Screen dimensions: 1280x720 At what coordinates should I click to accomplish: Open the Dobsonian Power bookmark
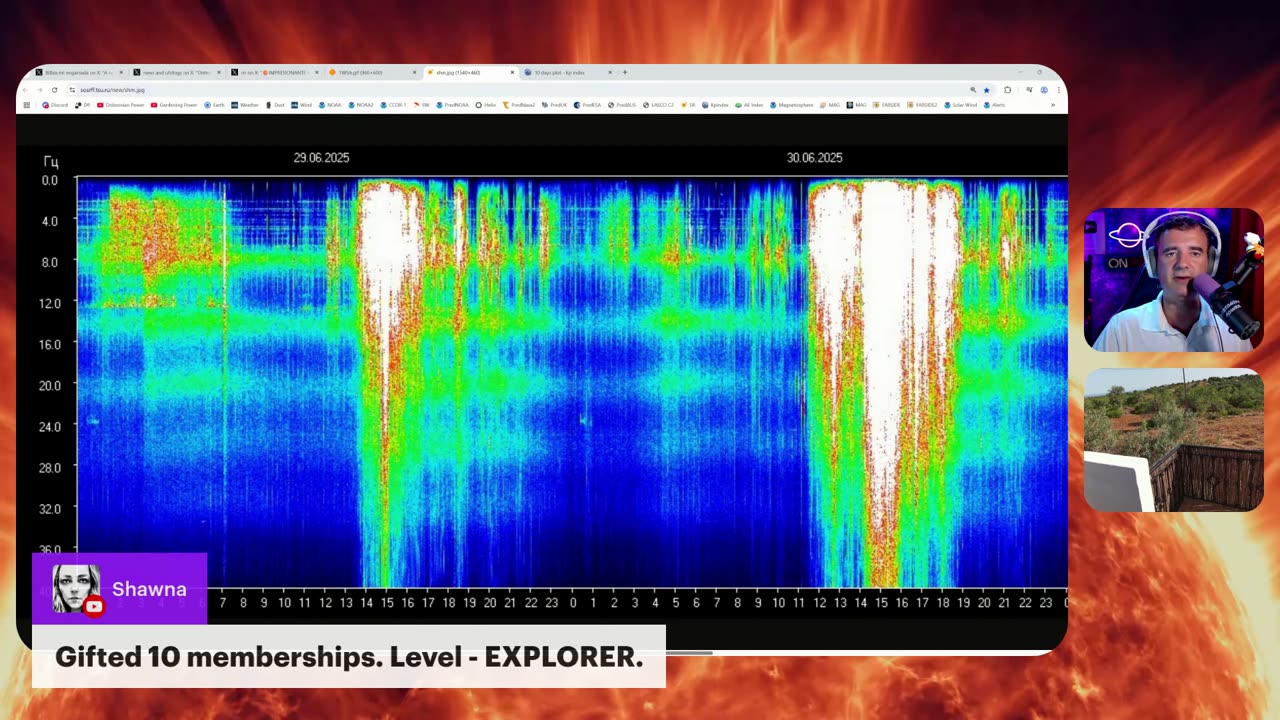pyautogui.click(x=121, y=104)
